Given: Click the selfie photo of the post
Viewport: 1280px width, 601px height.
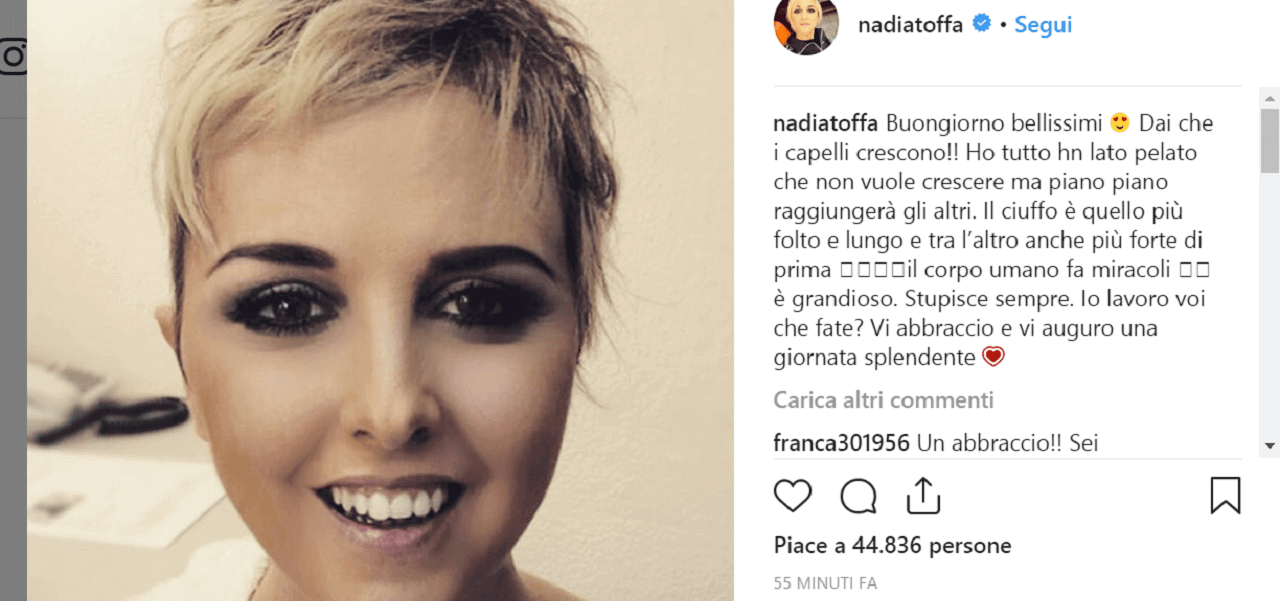Looking at the screenshot, I should click(380, 300).
